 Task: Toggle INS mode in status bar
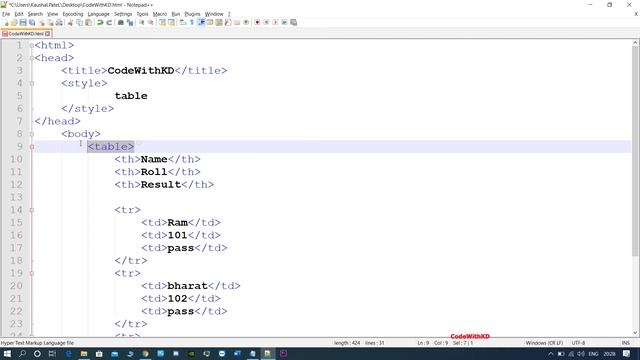coord(625,343)
